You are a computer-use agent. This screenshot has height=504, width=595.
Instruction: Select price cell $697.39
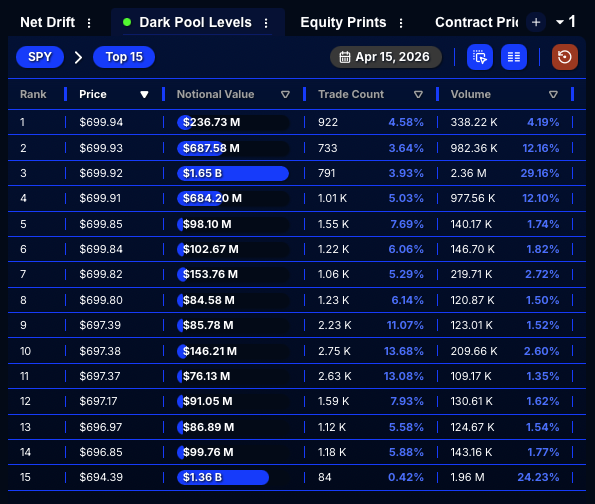pos(100,325)
